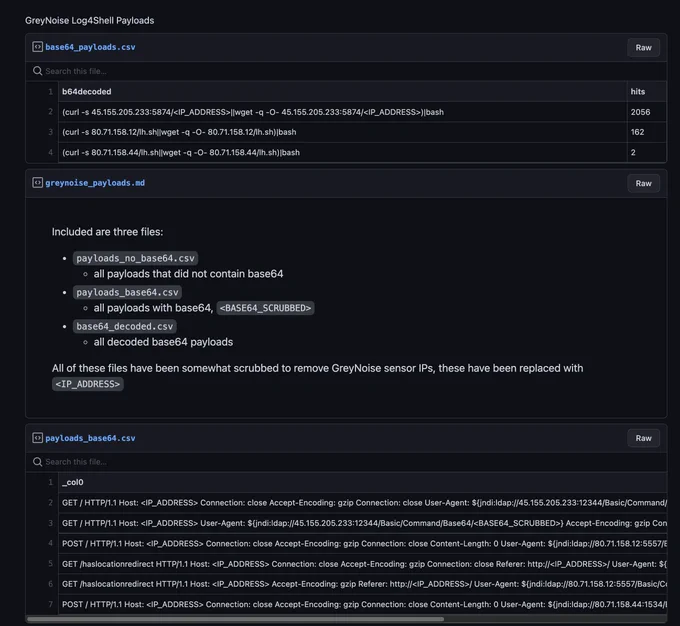Open the base64_payloads.csv file link

point(90,47)
